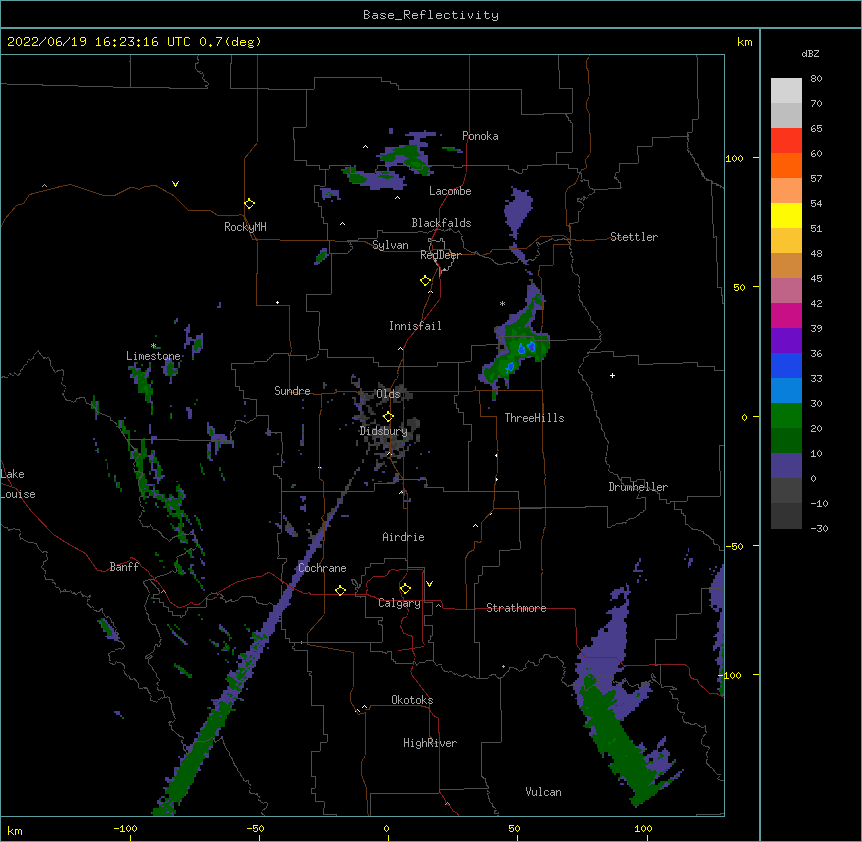Click the Calgary city label
This screenshot has width=862, height=842.
(399, 603)
